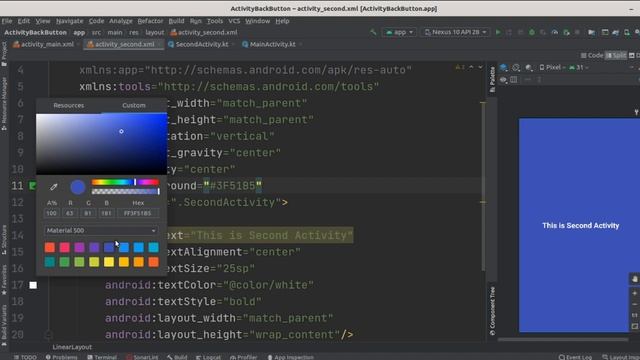This screenshot has height=360, width=640.
Task: Click the green color gutter icon on line 11
Action: (33, 186)
